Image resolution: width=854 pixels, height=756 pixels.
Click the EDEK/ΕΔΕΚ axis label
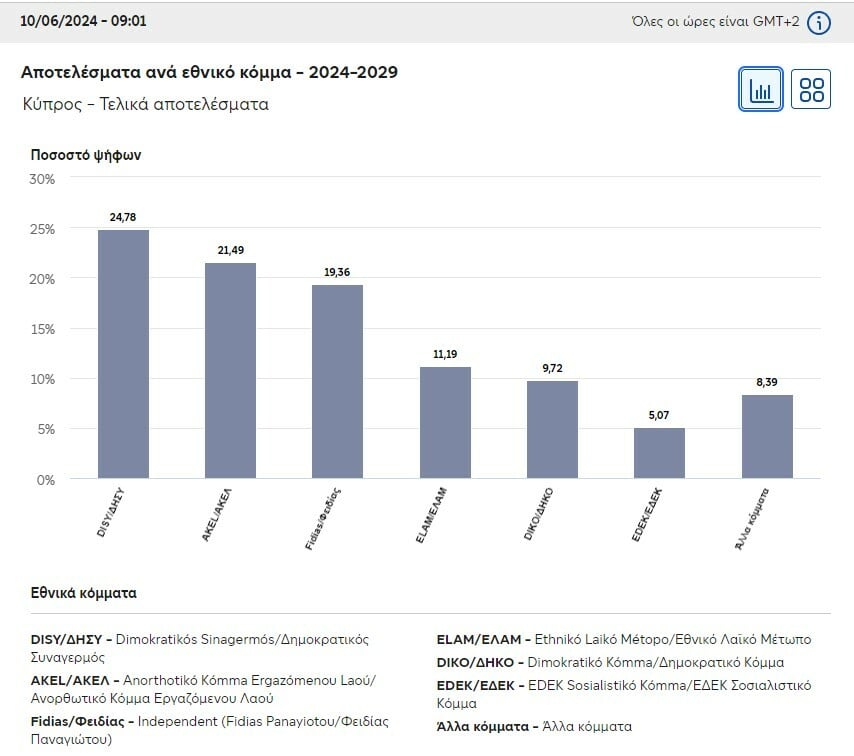[646, 515]
